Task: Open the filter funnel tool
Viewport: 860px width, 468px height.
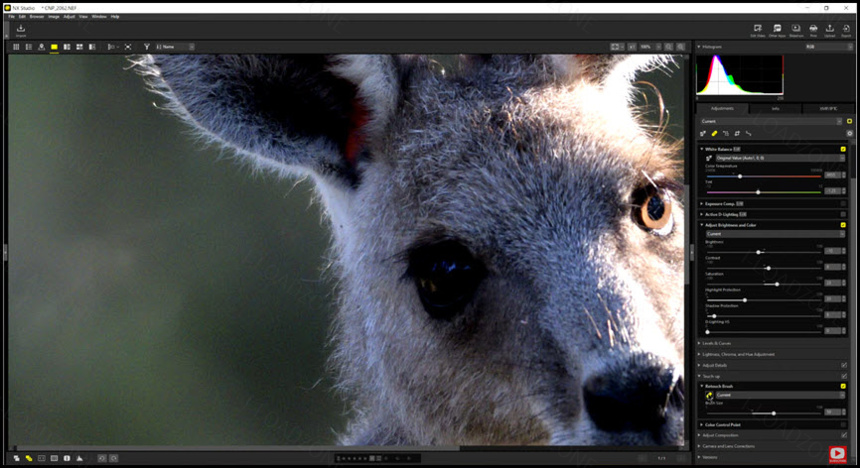Action: click(146, 47)
